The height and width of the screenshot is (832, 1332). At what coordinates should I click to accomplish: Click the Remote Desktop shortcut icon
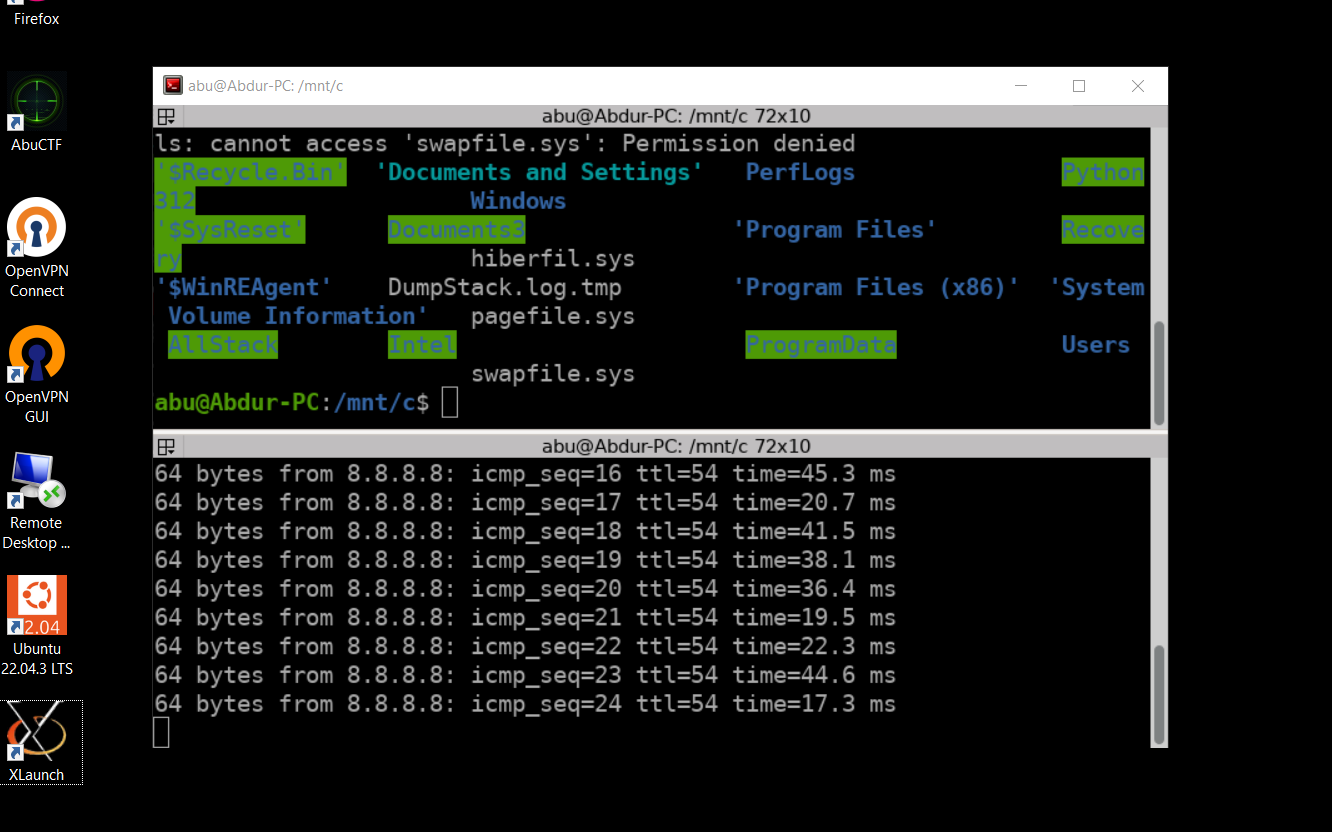coord(37,481)
